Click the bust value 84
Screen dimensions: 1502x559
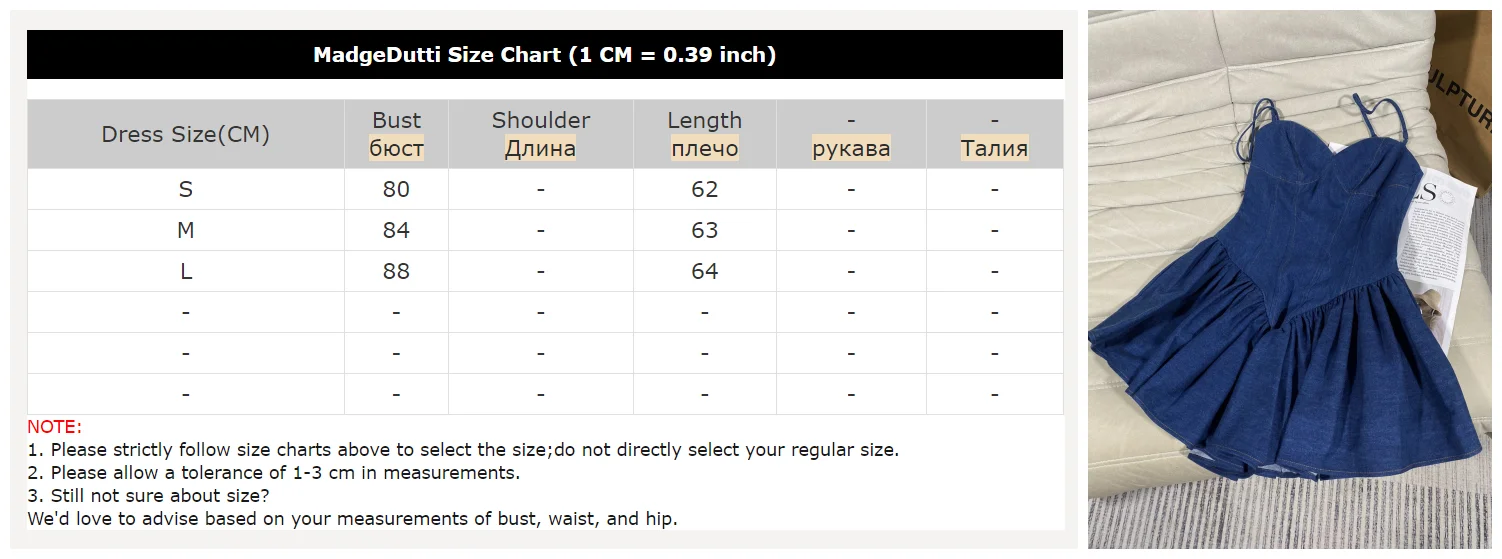coord(396,230)
